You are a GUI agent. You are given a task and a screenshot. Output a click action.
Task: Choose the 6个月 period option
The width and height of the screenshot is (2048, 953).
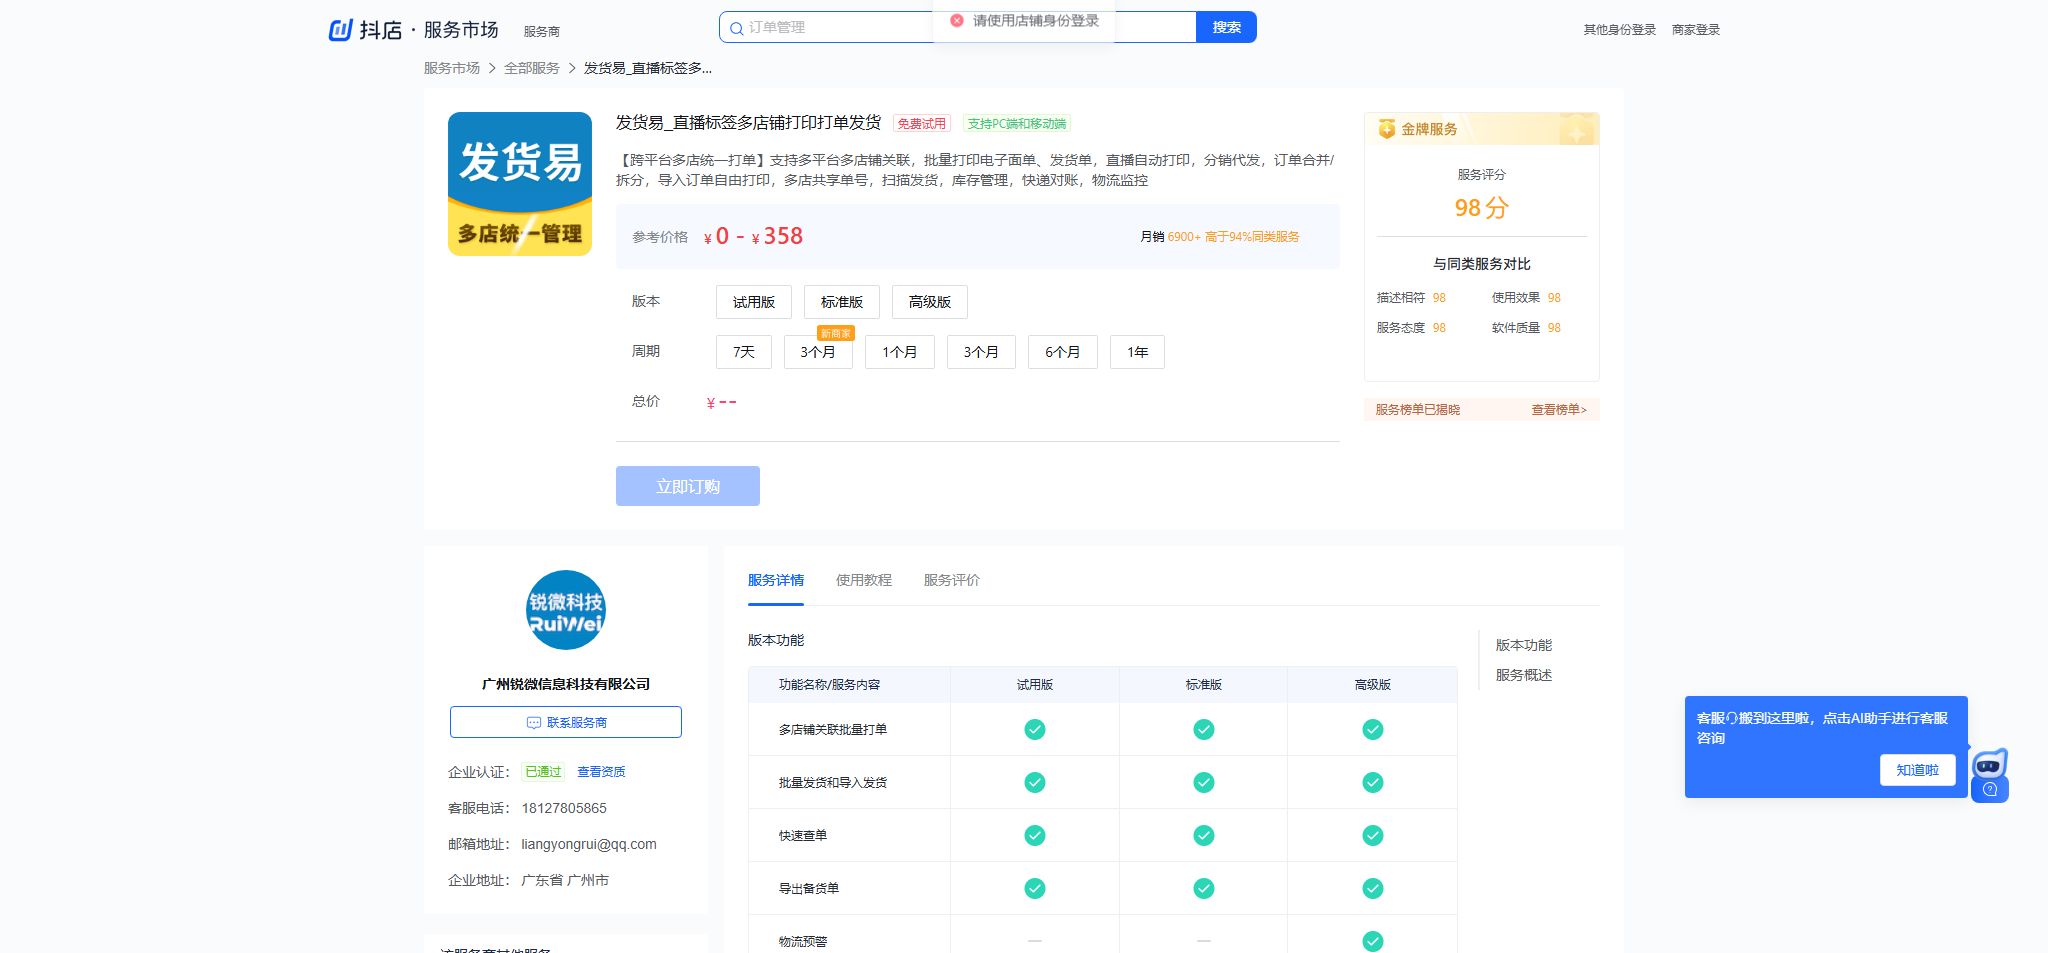(1063, 352)
